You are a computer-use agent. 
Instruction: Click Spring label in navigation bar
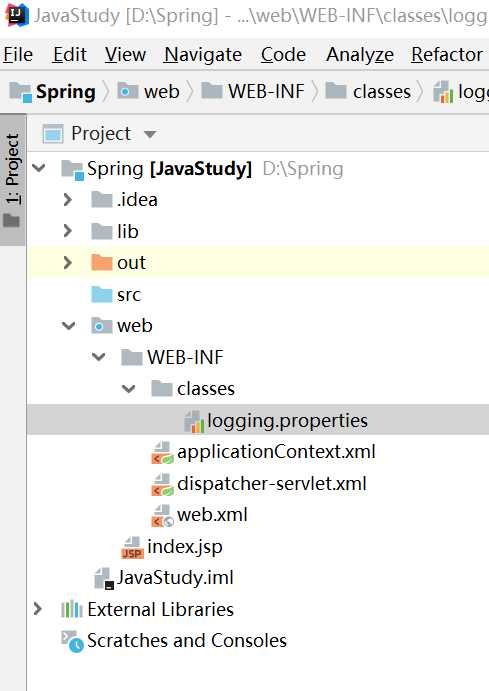coord(66,92)
